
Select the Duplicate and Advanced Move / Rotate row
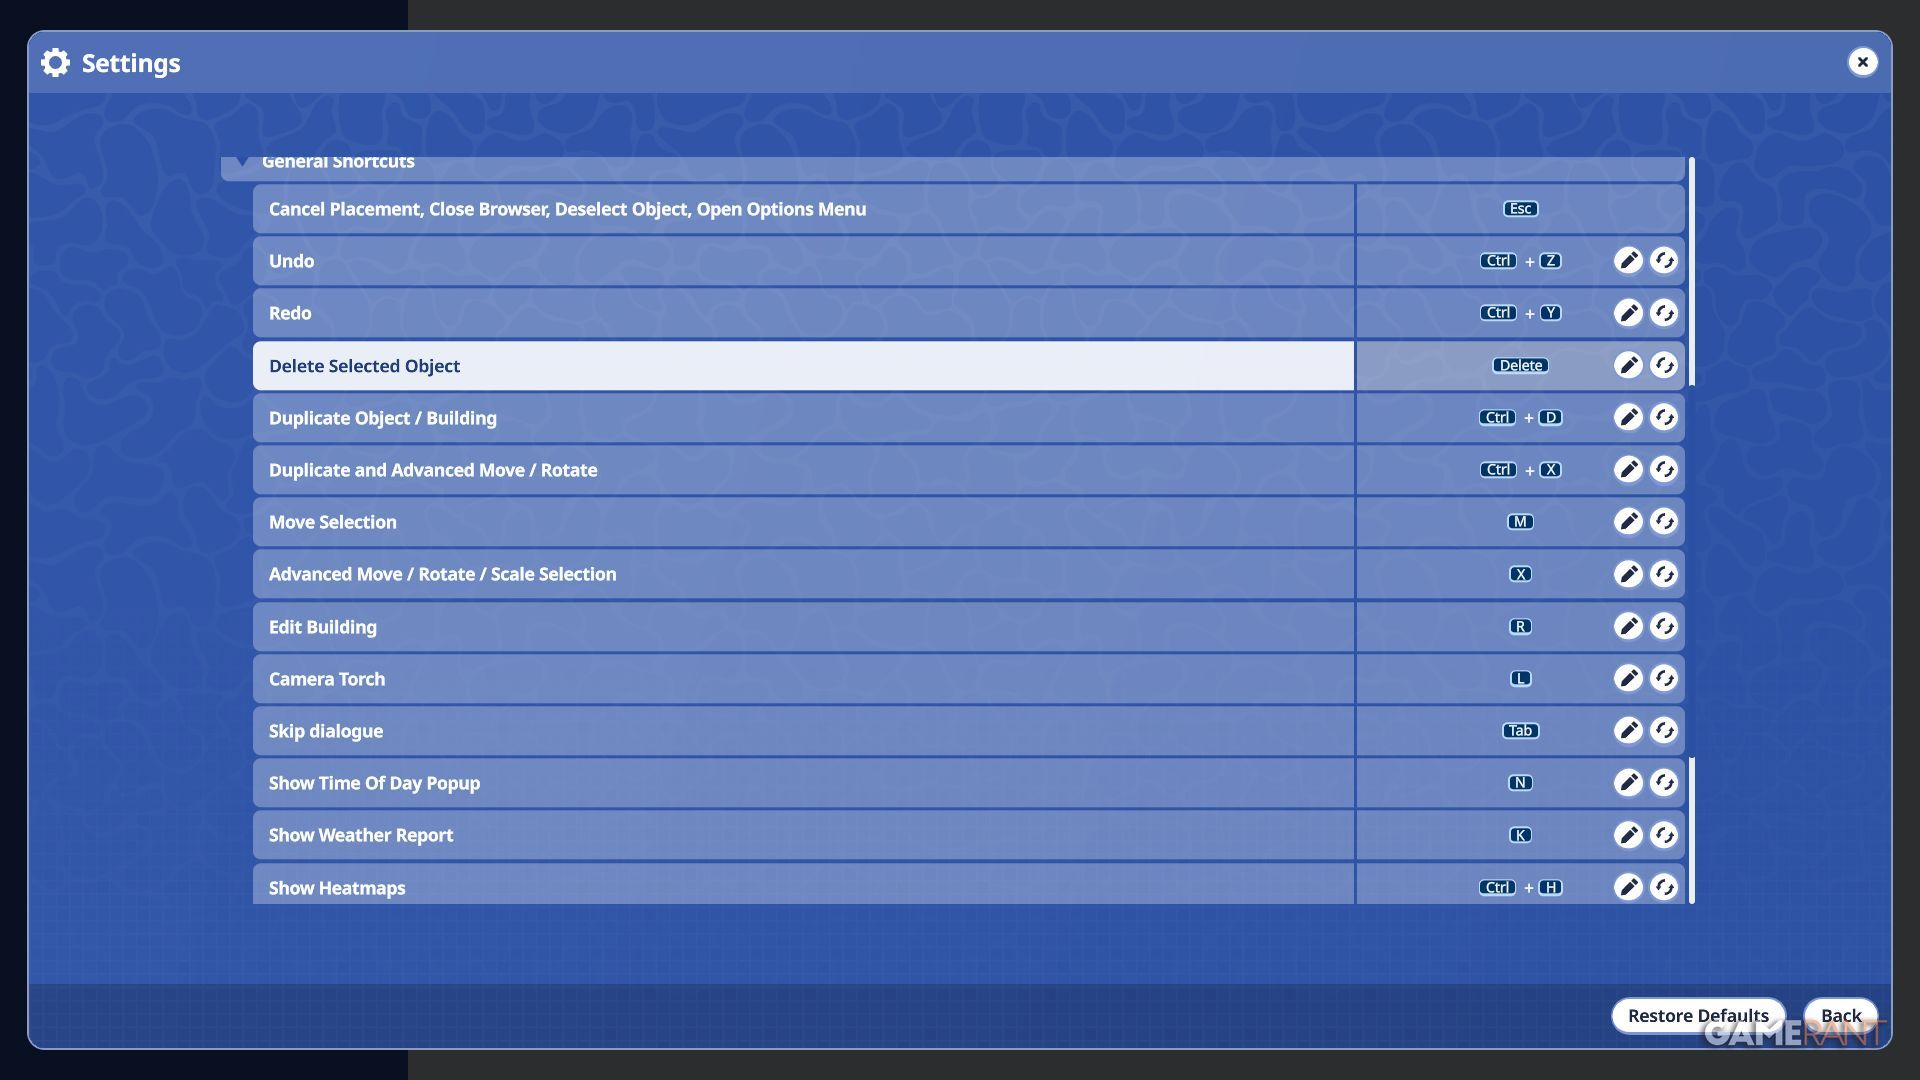pos(803,470)
